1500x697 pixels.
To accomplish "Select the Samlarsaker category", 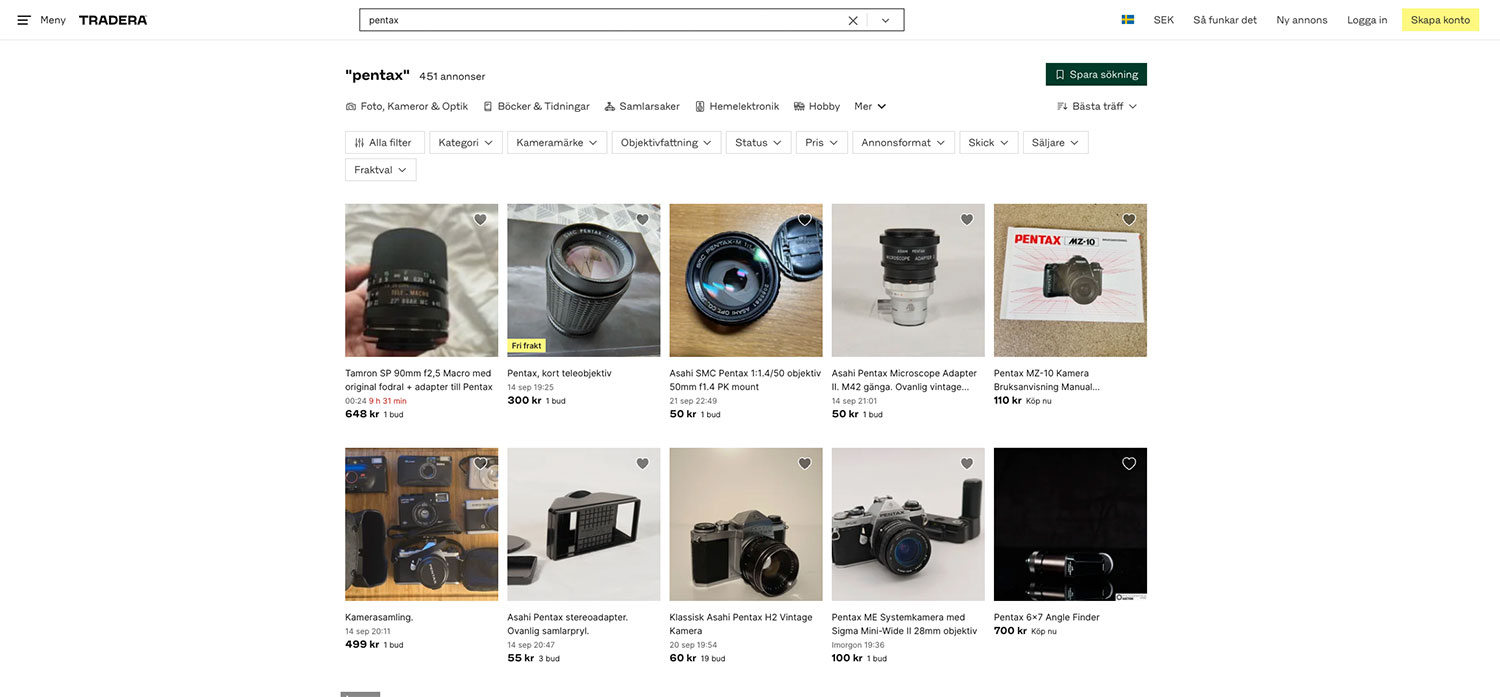I will click(x=642, y=106).
